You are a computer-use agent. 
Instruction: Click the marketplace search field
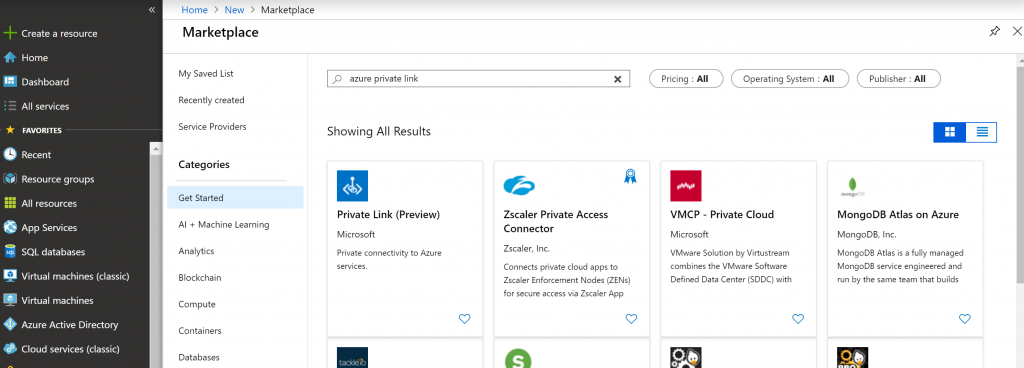coord(478,79)
